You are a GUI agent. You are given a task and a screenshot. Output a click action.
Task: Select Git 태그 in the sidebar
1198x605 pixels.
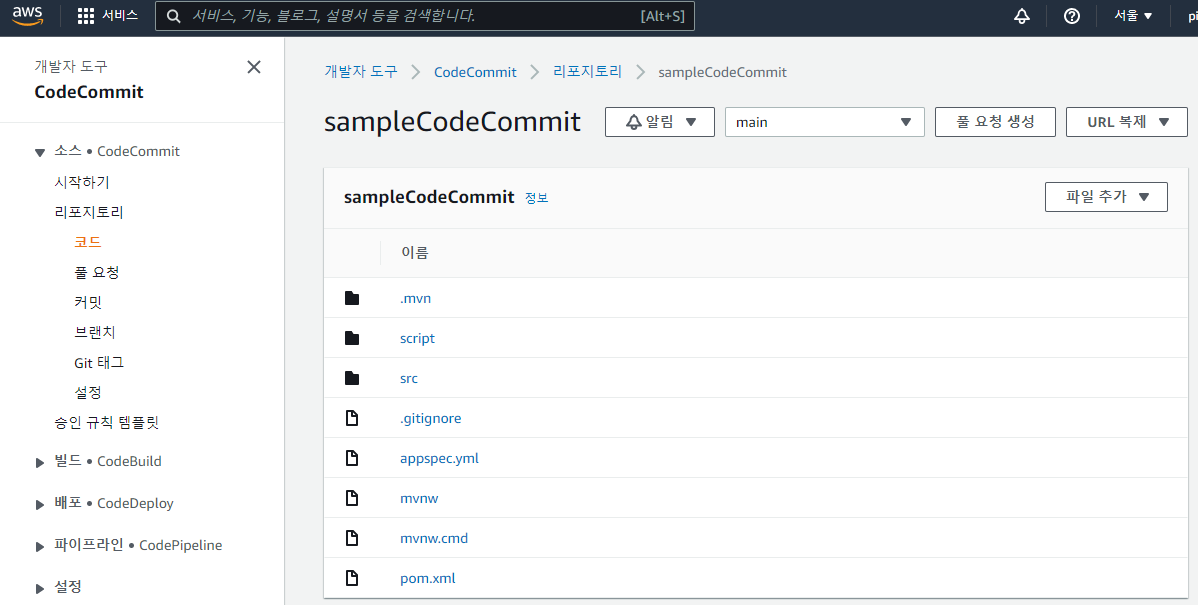tap(99, 362)
